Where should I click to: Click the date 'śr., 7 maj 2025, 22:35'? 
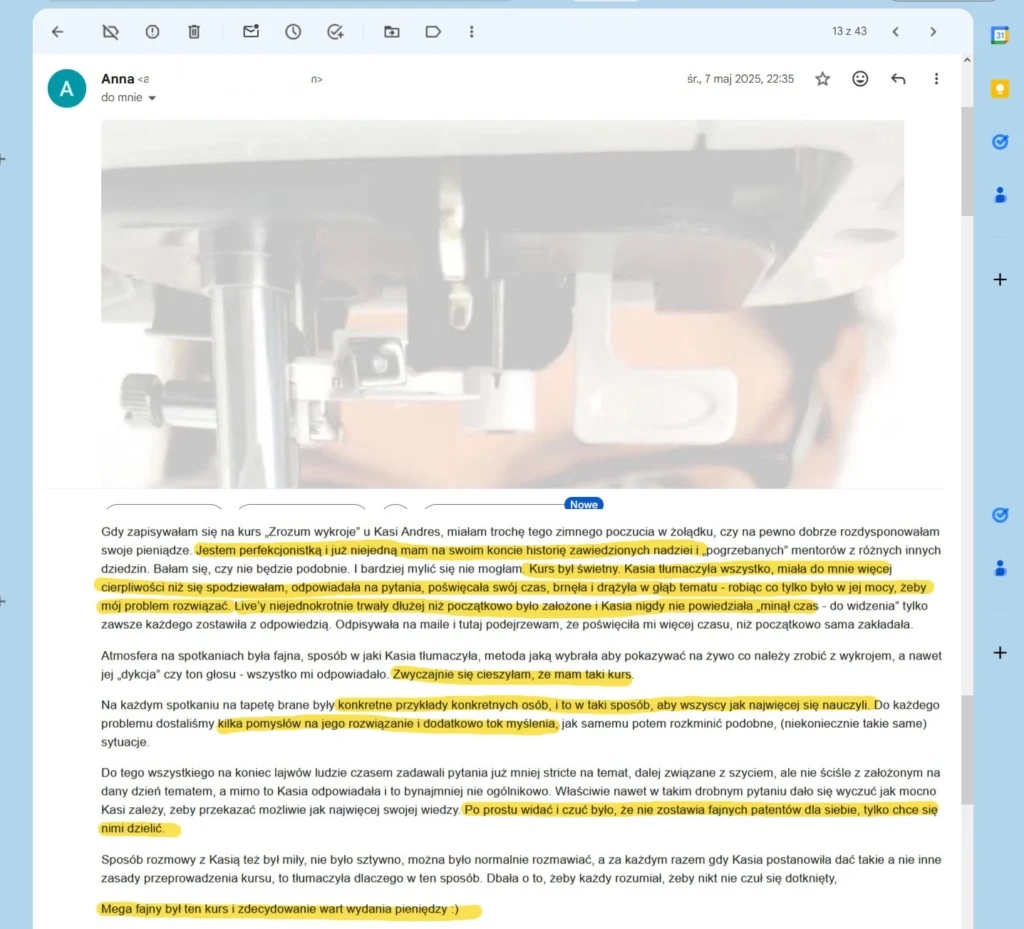[740, 79]
